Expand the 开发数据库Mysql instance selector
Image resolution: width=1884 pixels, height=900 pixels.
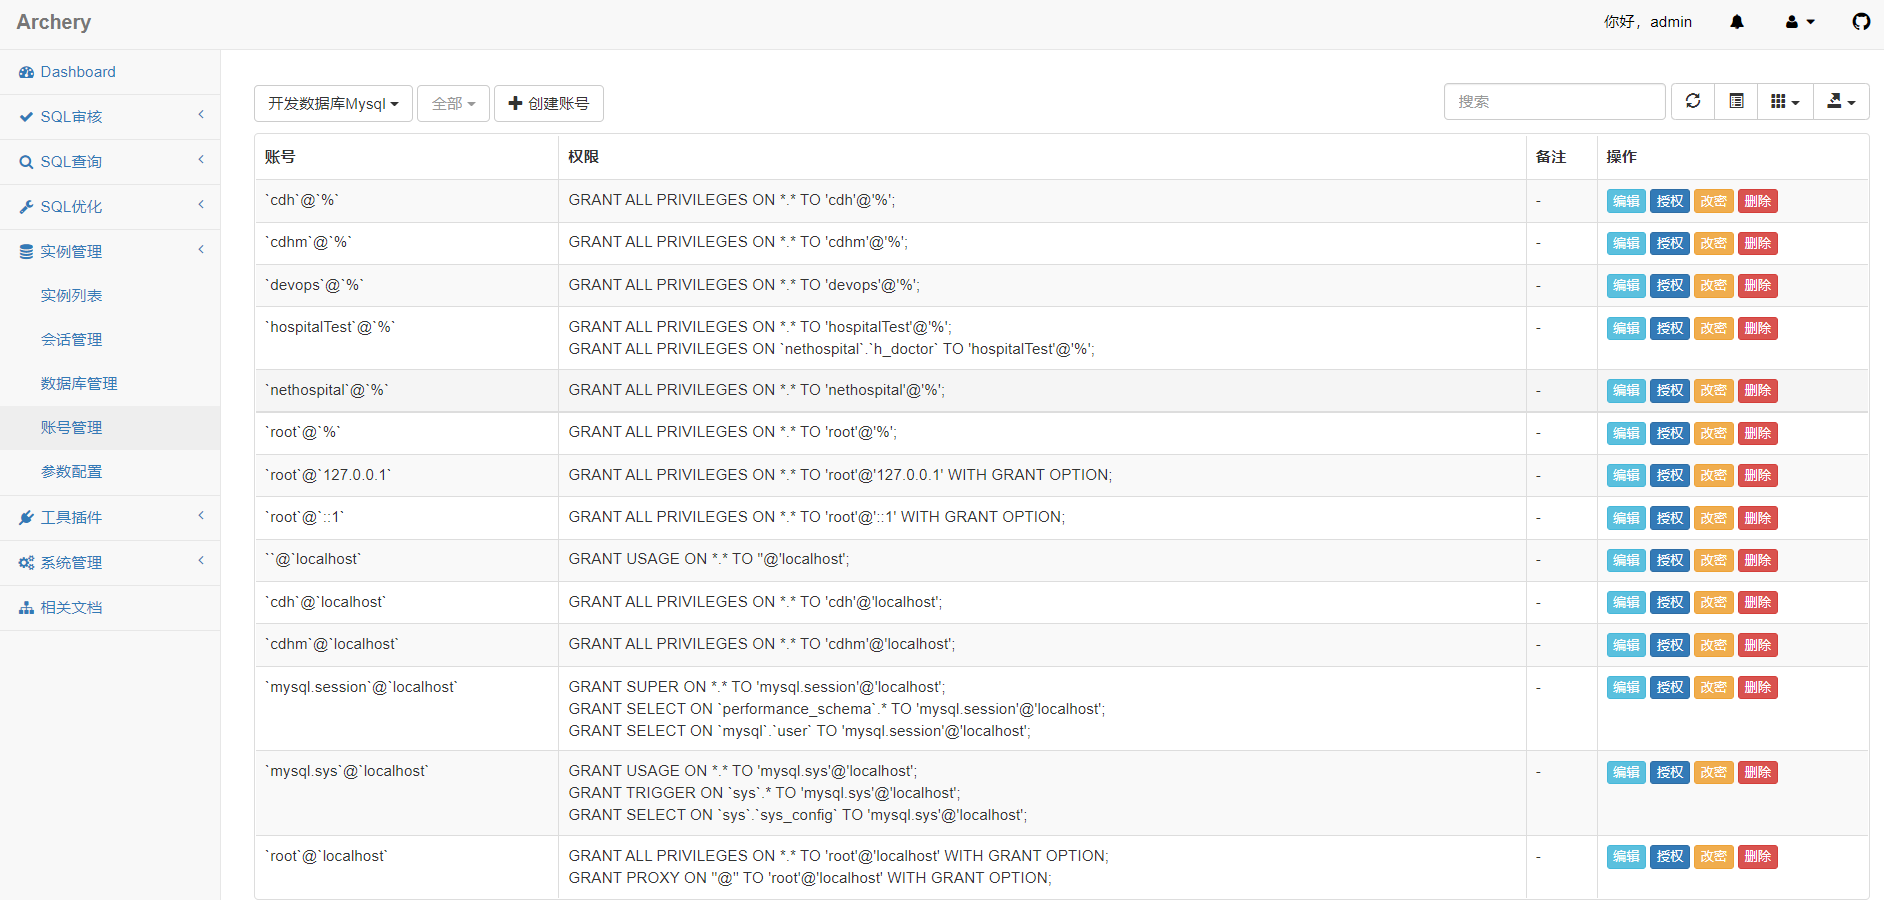[x=333, y=104]
